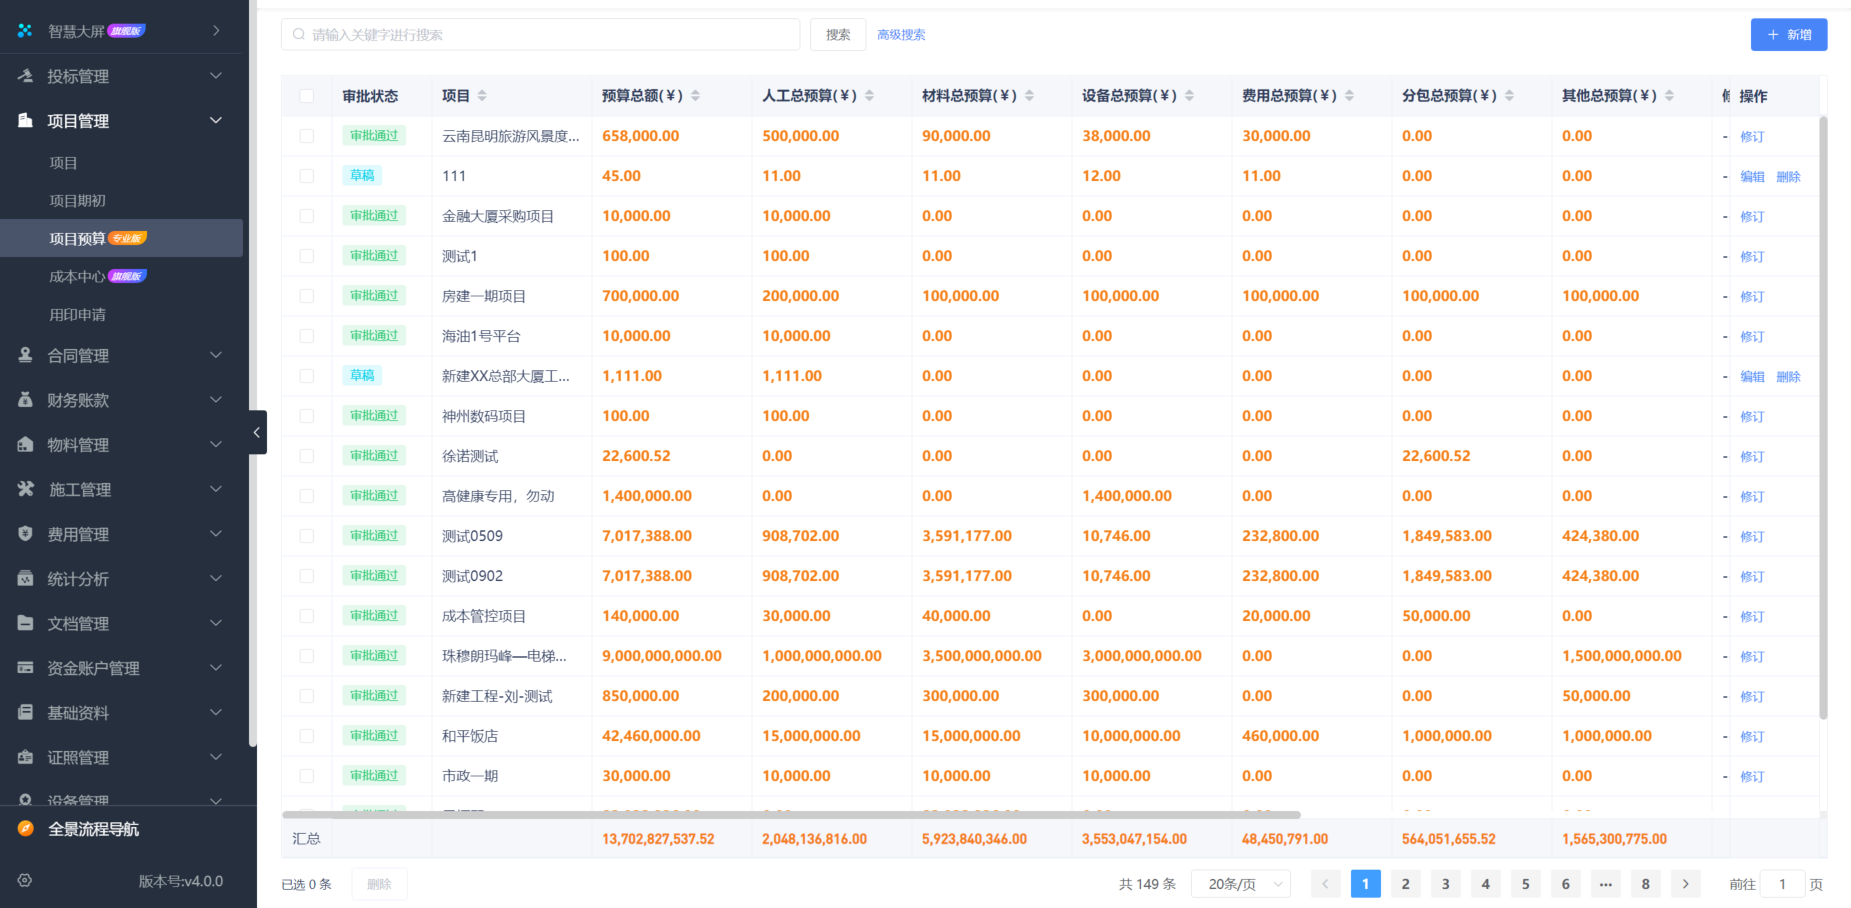Select the checkbox for 房建一期项目 row

click(x=307, y=296)
